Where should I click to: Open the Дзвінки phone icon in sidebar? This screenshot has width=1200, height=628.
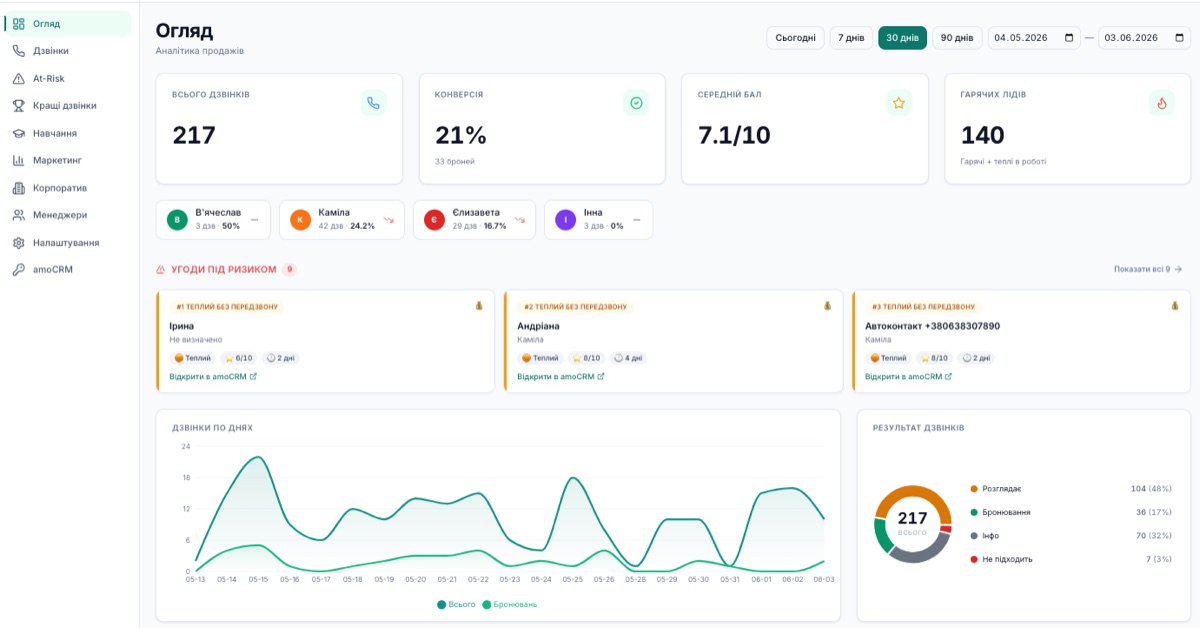(19, 51)
